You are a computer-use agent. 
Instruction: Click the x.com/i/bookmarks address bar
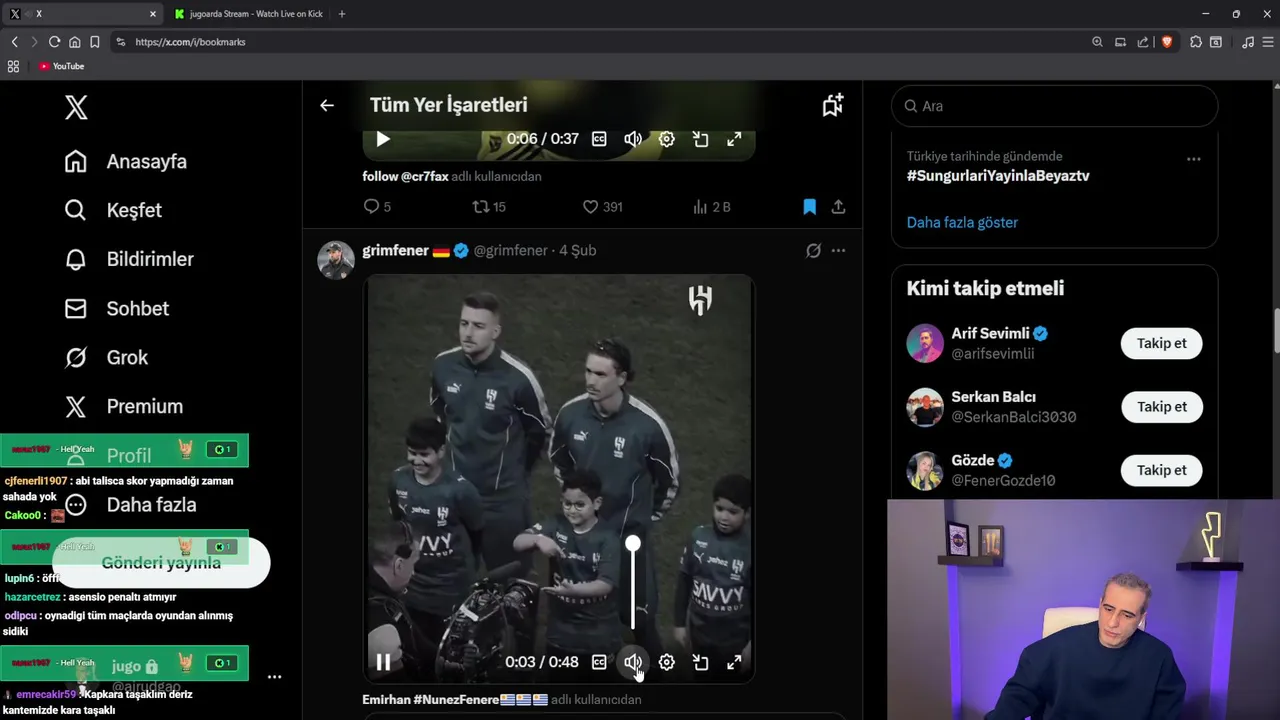tap(600, 42)
